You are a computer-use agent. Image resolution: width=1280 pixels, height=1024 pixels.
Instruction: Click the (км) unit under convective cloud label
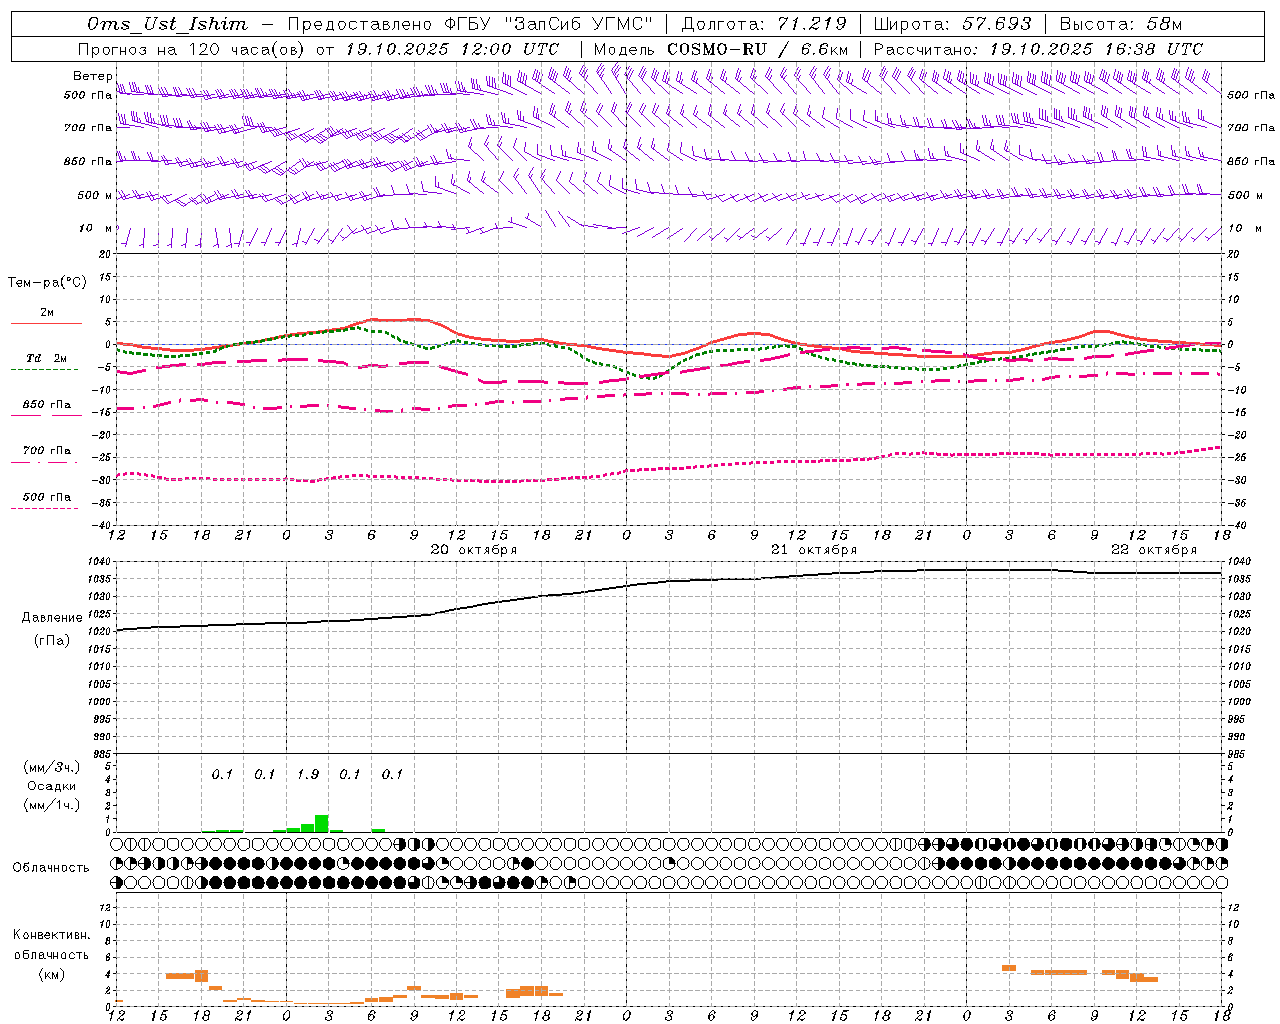click(52, 974)
